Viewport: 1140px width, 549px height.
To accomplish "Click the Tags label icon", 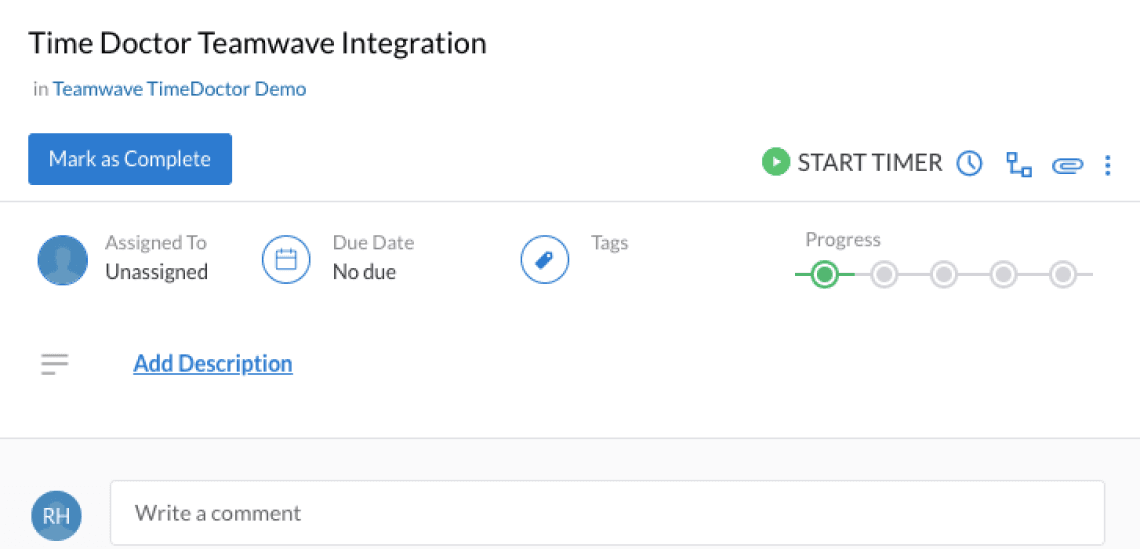I will point(545,260).
